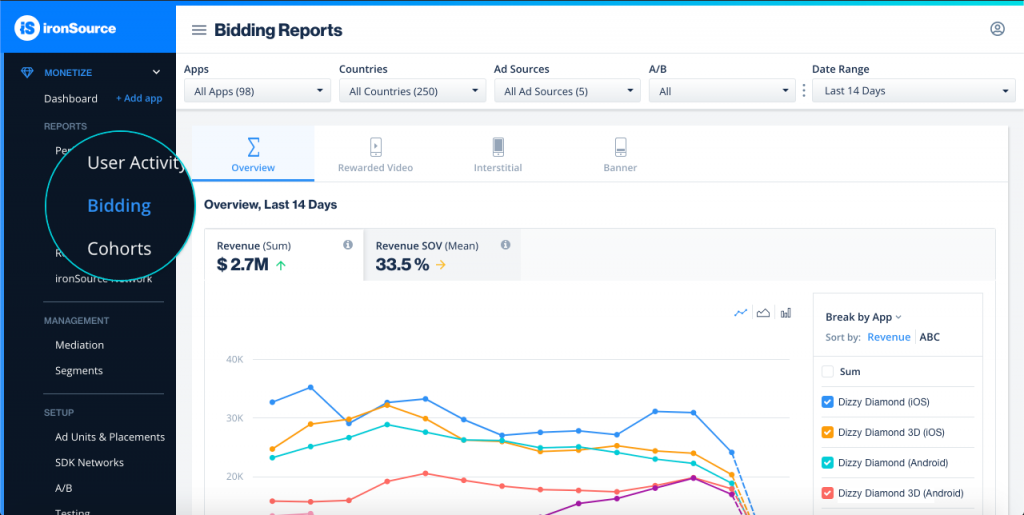1024x515 pixels.
Task: Click the 'Overview, Last 14 Days' heading
Action: [270, 205]
